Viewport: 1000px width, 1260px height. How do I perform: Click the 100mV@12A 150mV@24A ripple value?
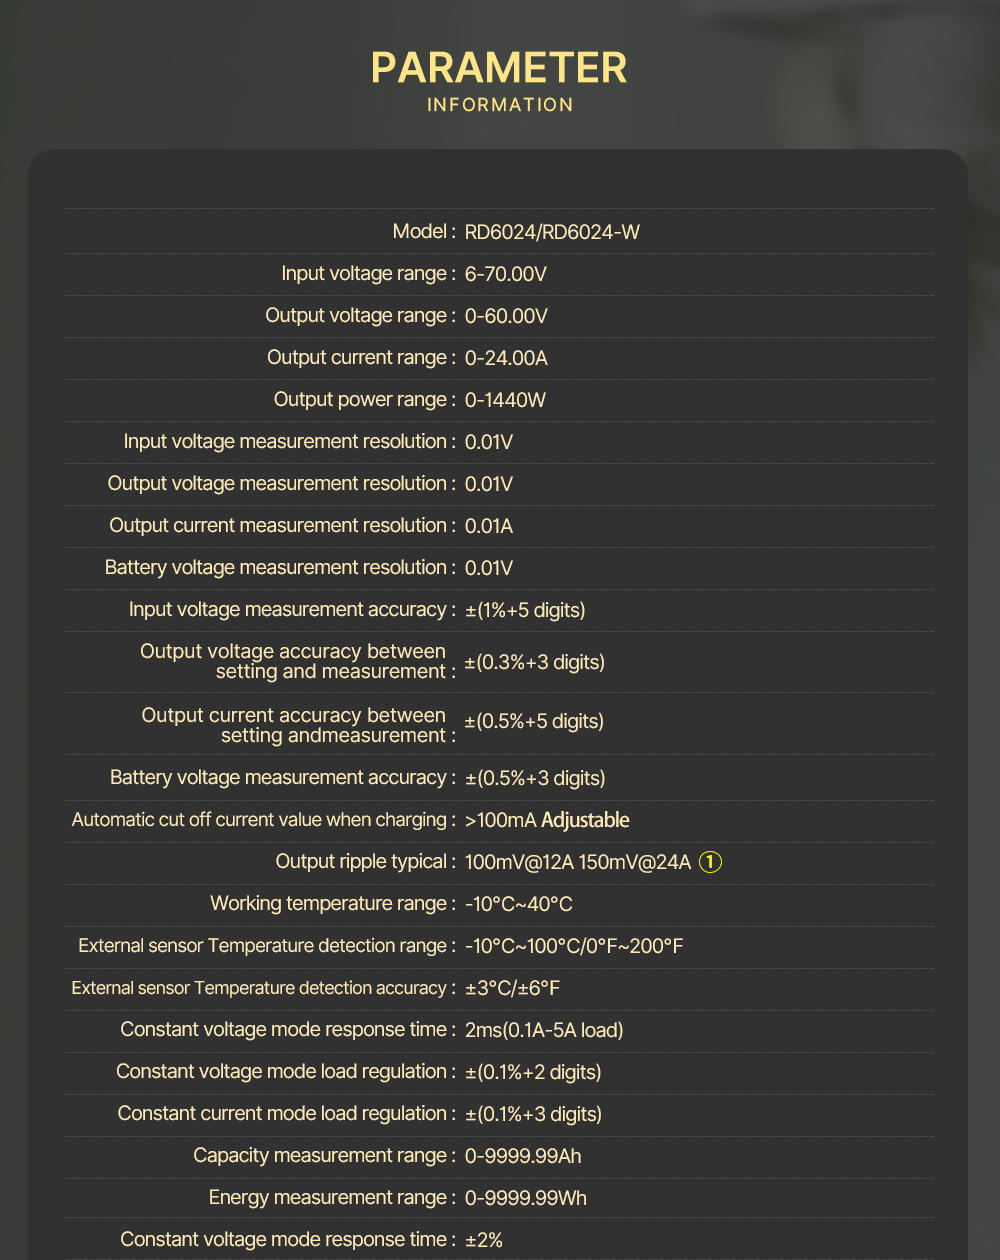pyautogui.click(x=578, y=862)
